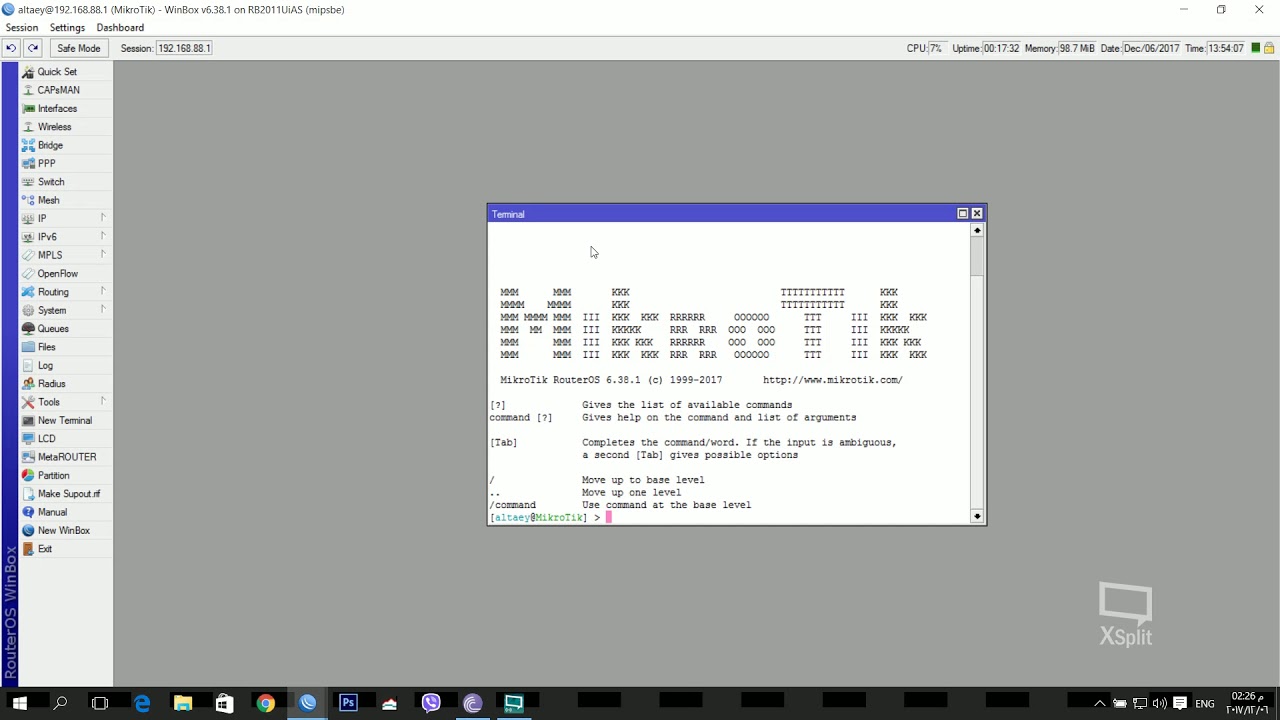1280x720 pixels.
Task: Click the Time value 13:54:07
Action: [1226, 48]
